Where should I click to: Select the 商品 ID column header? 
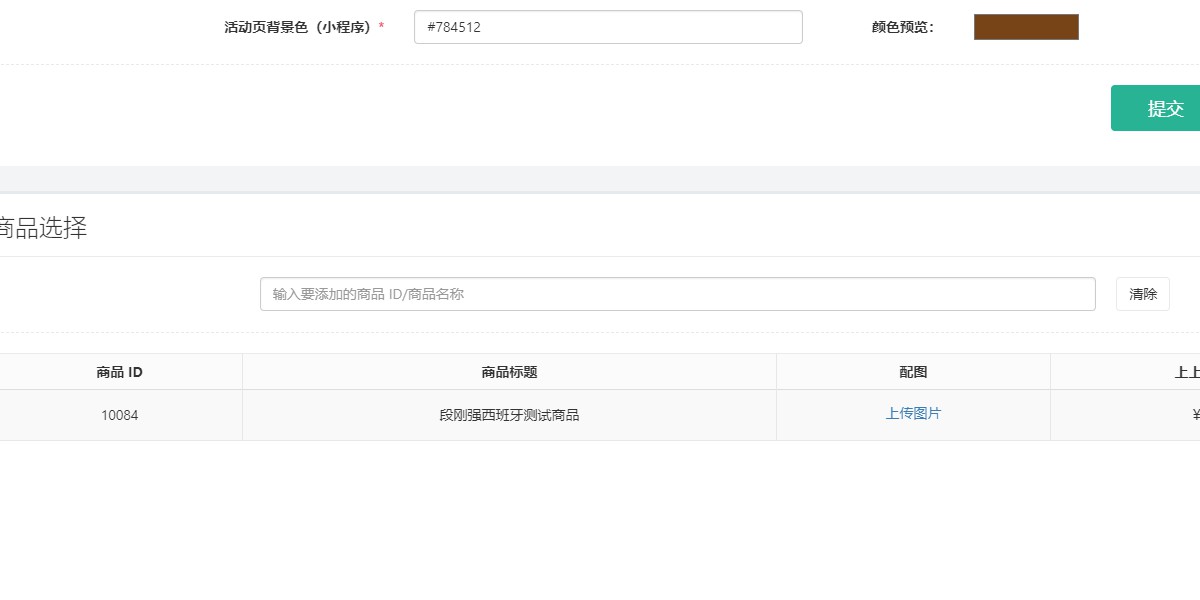tap(119, 372)
